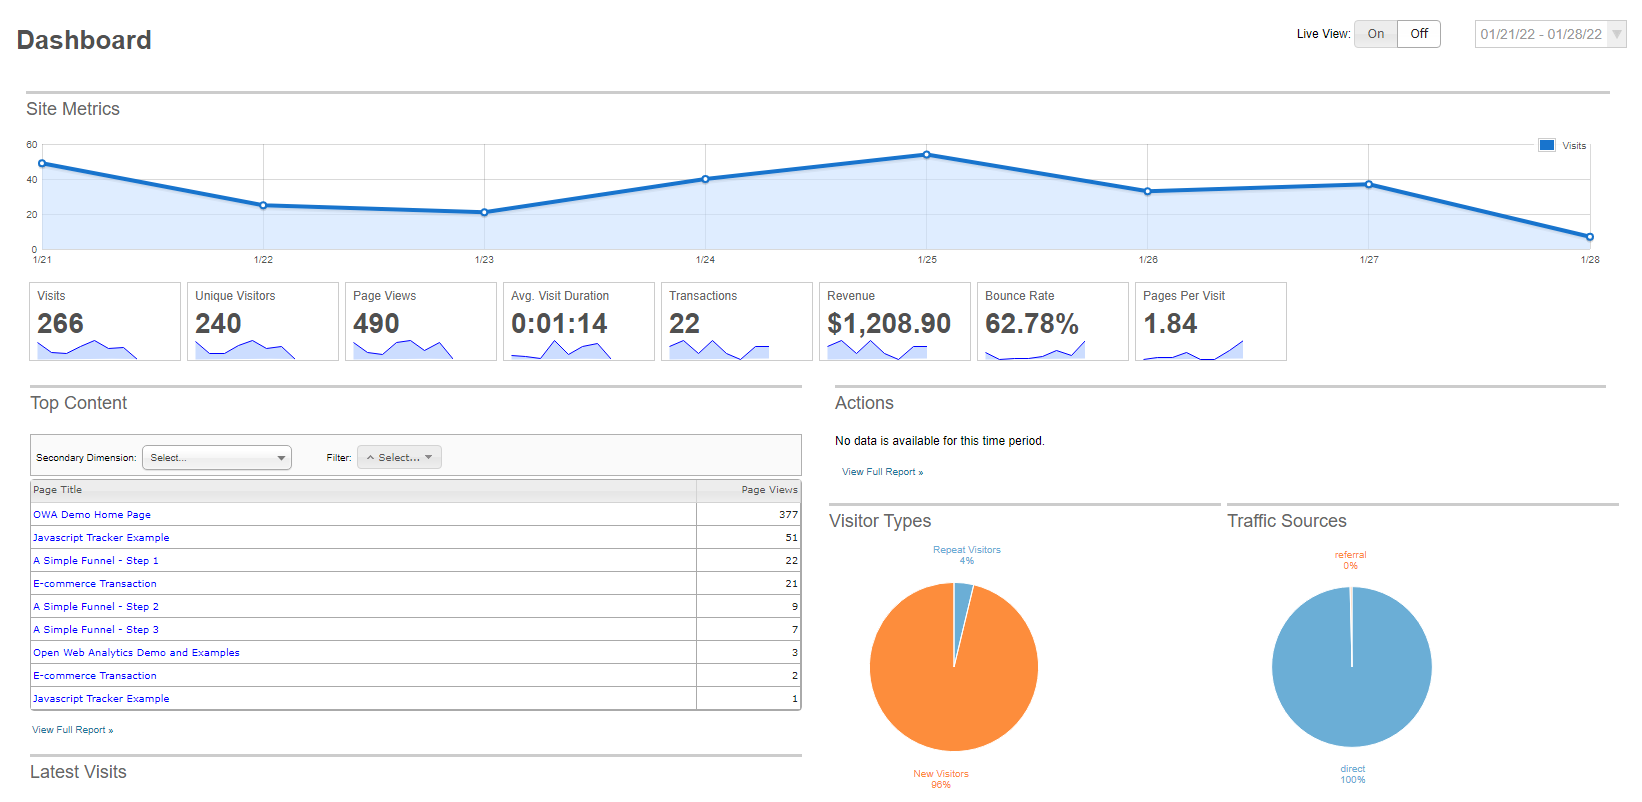Click the Visits sparkline metric box
1642x802 pixels.
105,321
